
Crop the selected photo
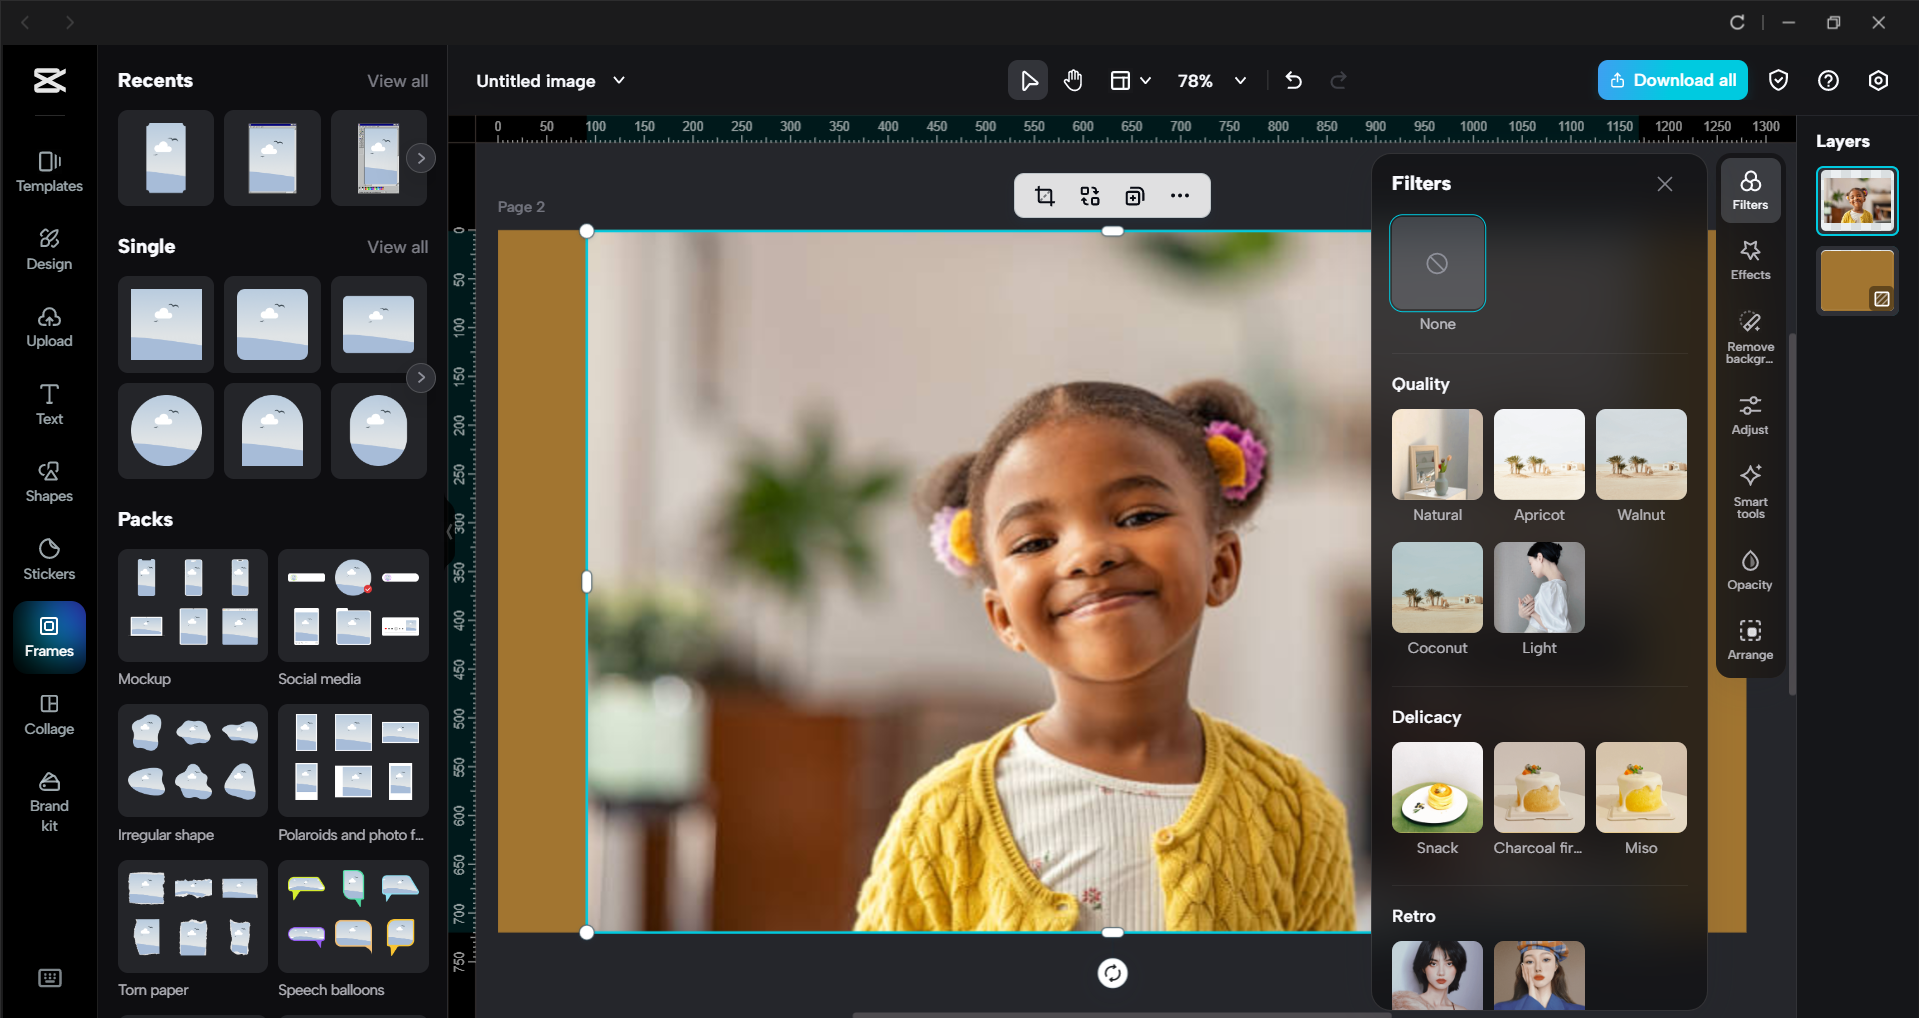click(1044, 195)
